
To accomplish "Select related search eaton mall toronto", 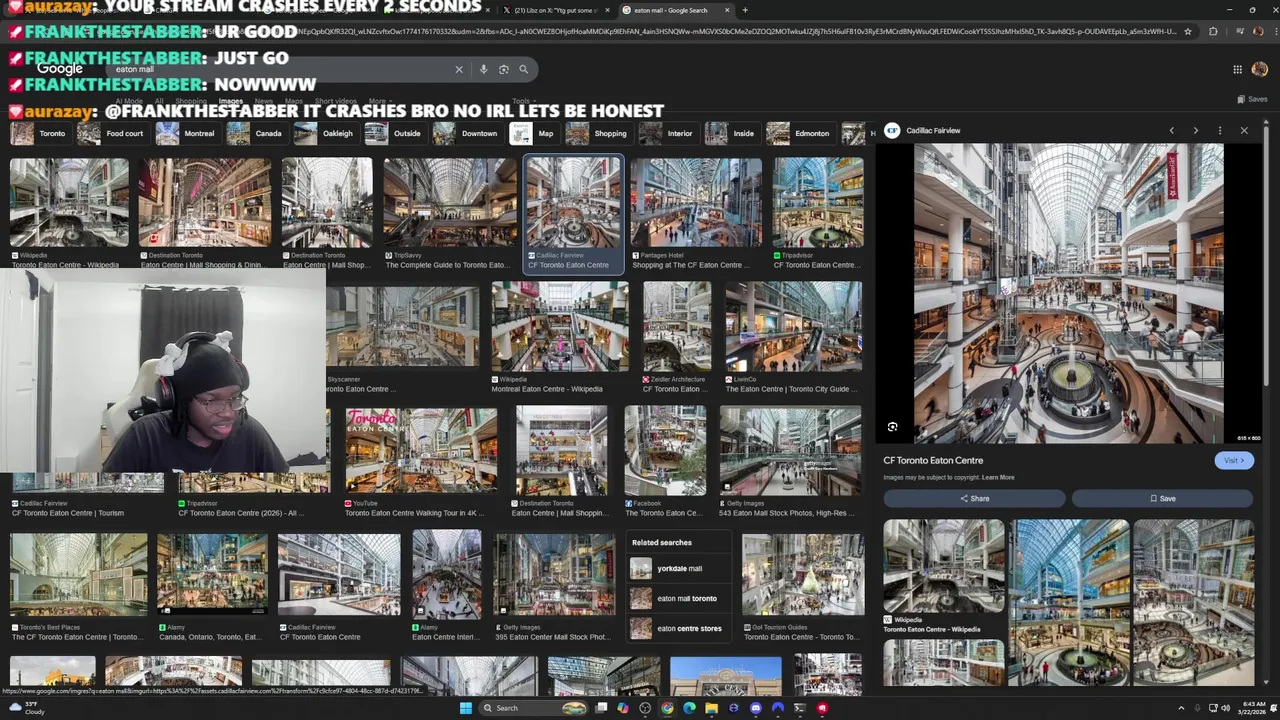I will click(x=679, y=598).
